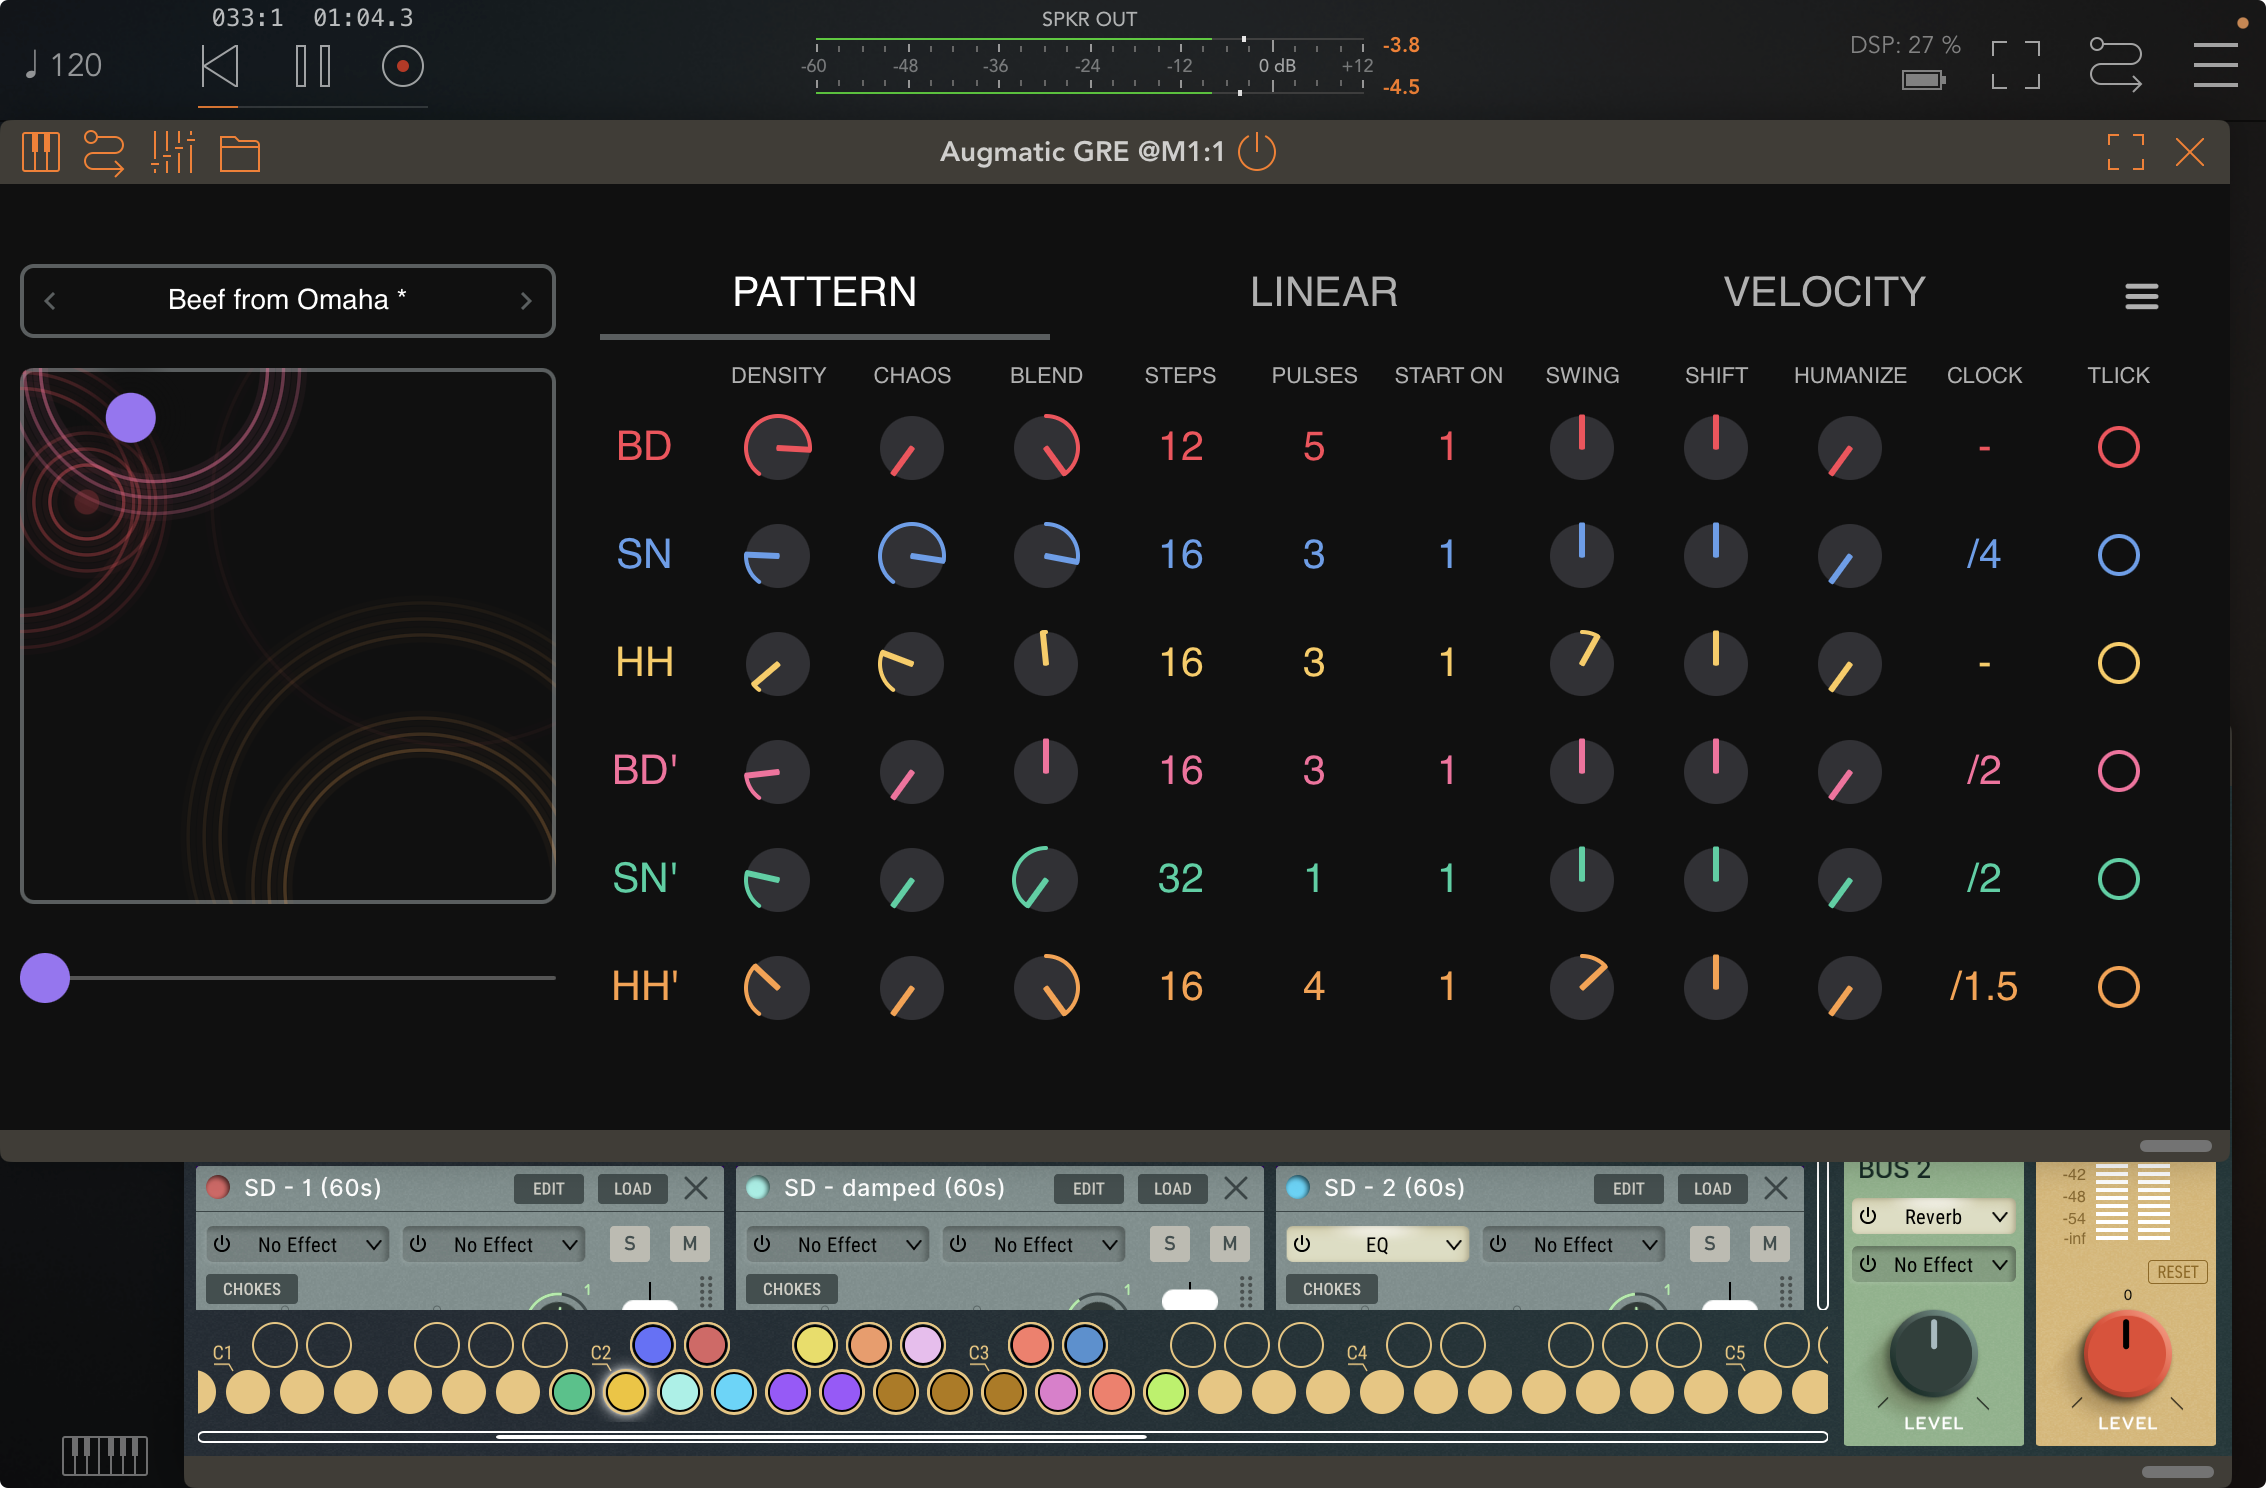Move the purple slider below the XY pad
This screenshot has height=1488, width=2266.
pos(45,979)
